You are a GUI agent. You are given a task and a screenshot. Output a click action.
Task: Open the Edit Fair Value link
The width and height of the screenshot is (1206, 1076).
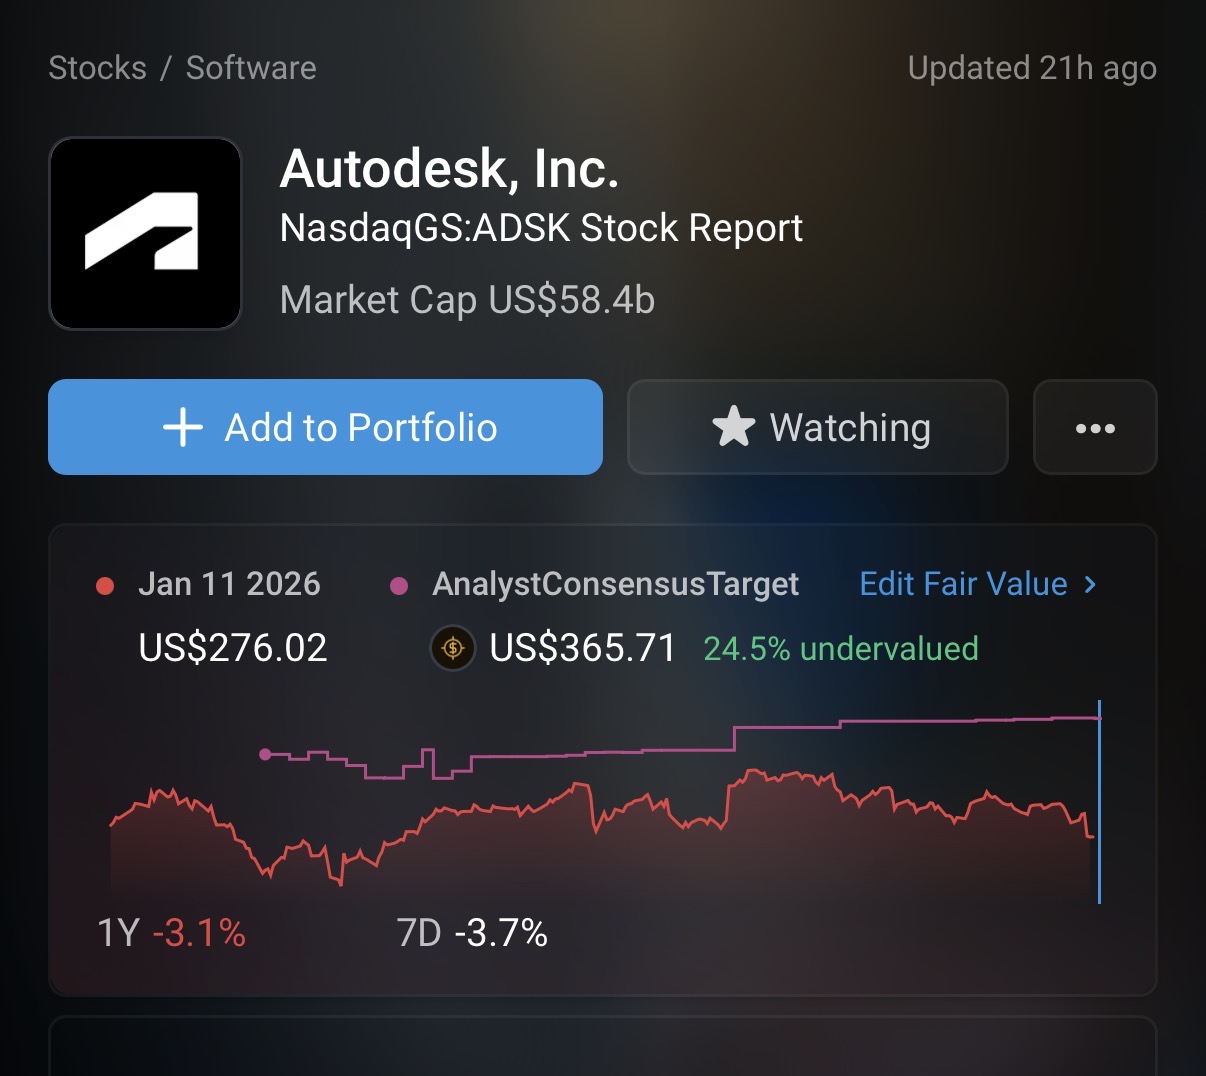[963, 584]
